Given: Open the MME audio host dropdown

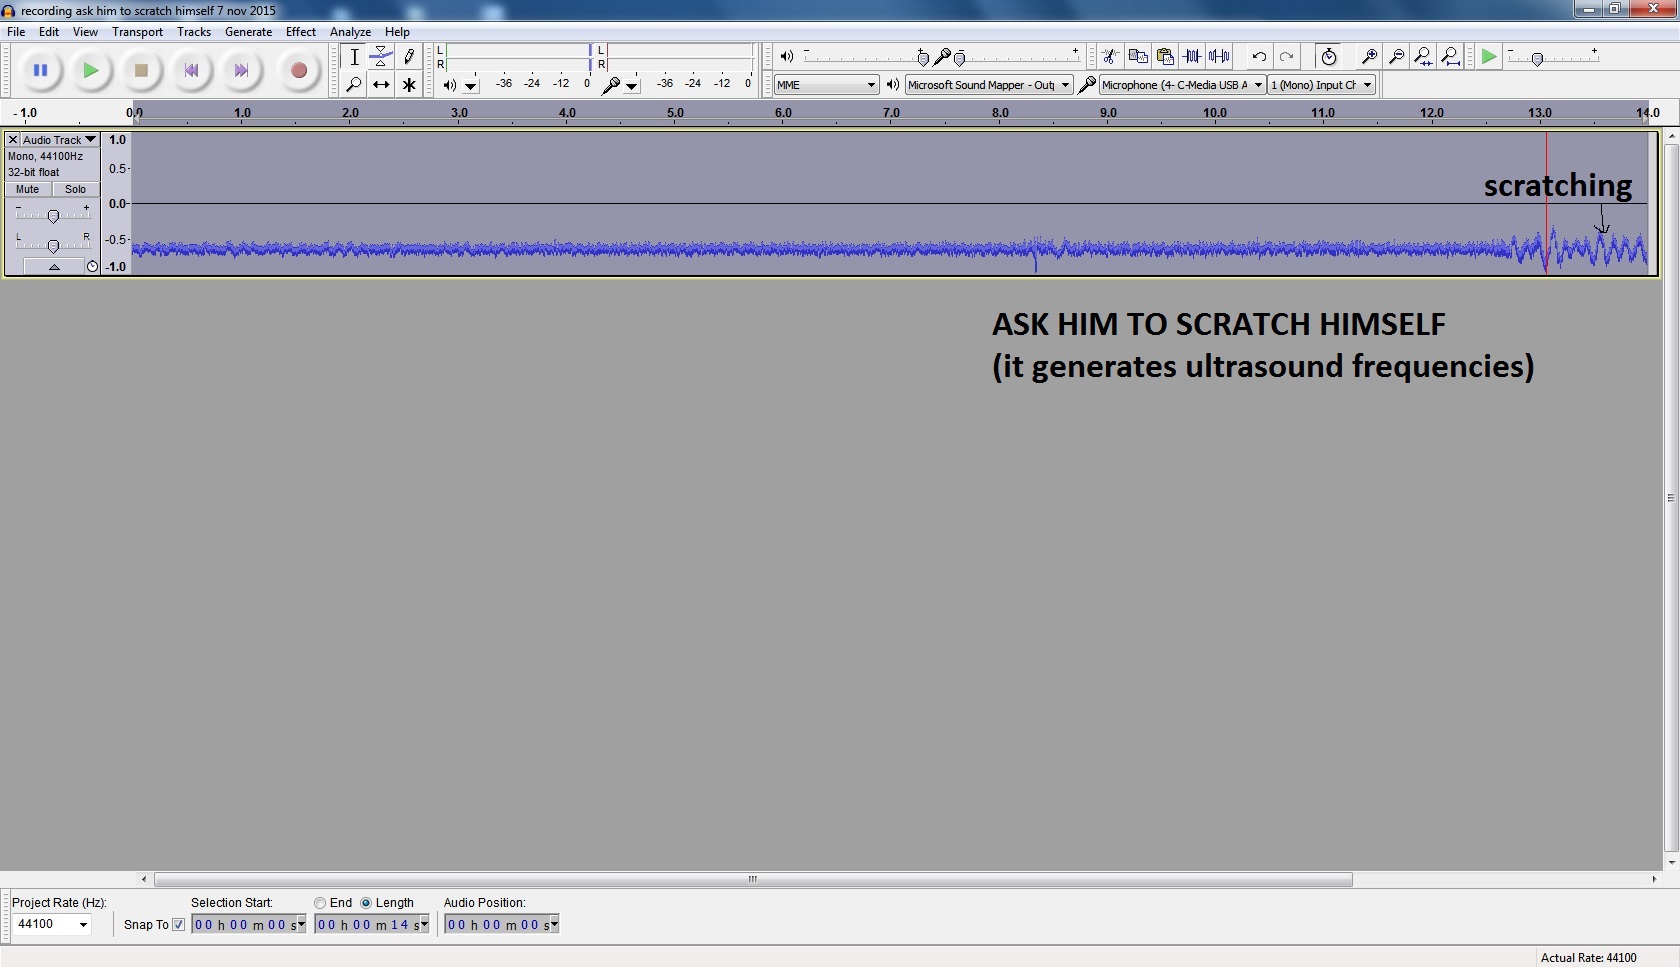Looking at the screenshot, I should point(826,85).
